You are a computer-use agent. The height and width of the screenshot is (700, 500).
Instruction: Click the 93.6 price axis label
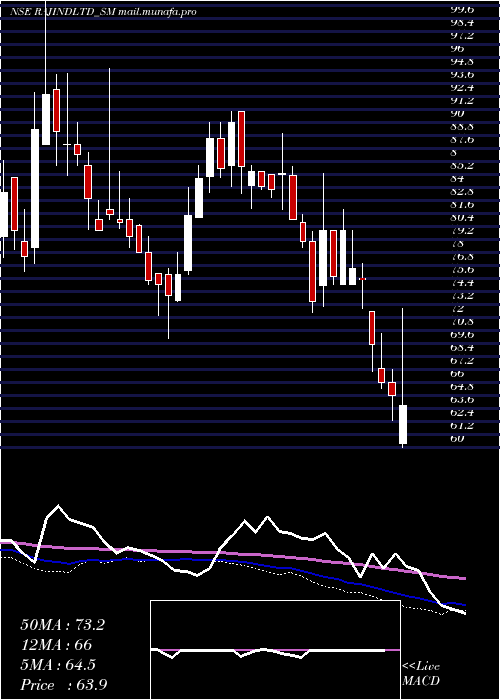pos(464,74)
